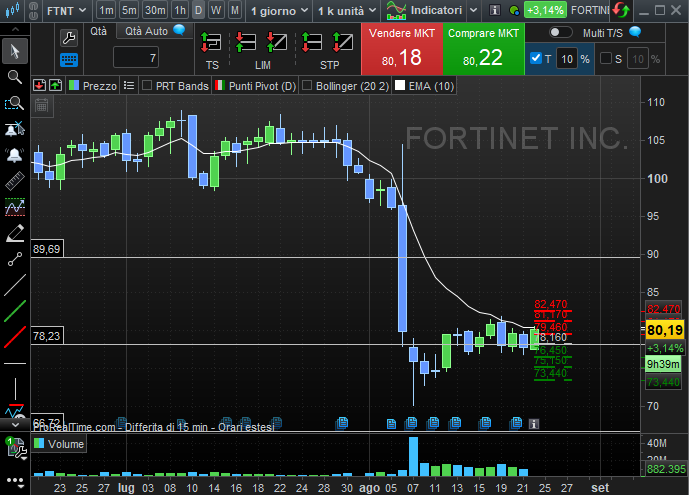689x495 pixels.
Task: Click the +3,14% change badge
Action: [545, 10]
